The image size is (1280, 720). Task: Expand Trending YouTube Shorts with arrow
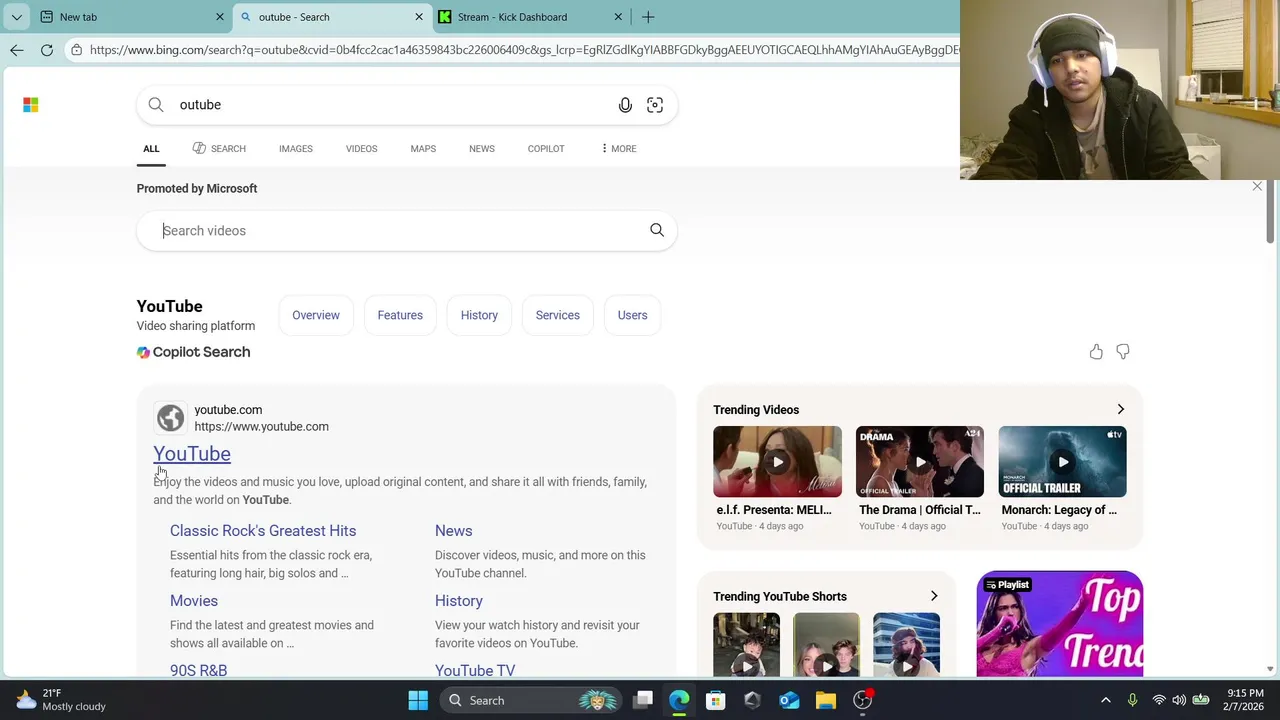click(934, 597)
